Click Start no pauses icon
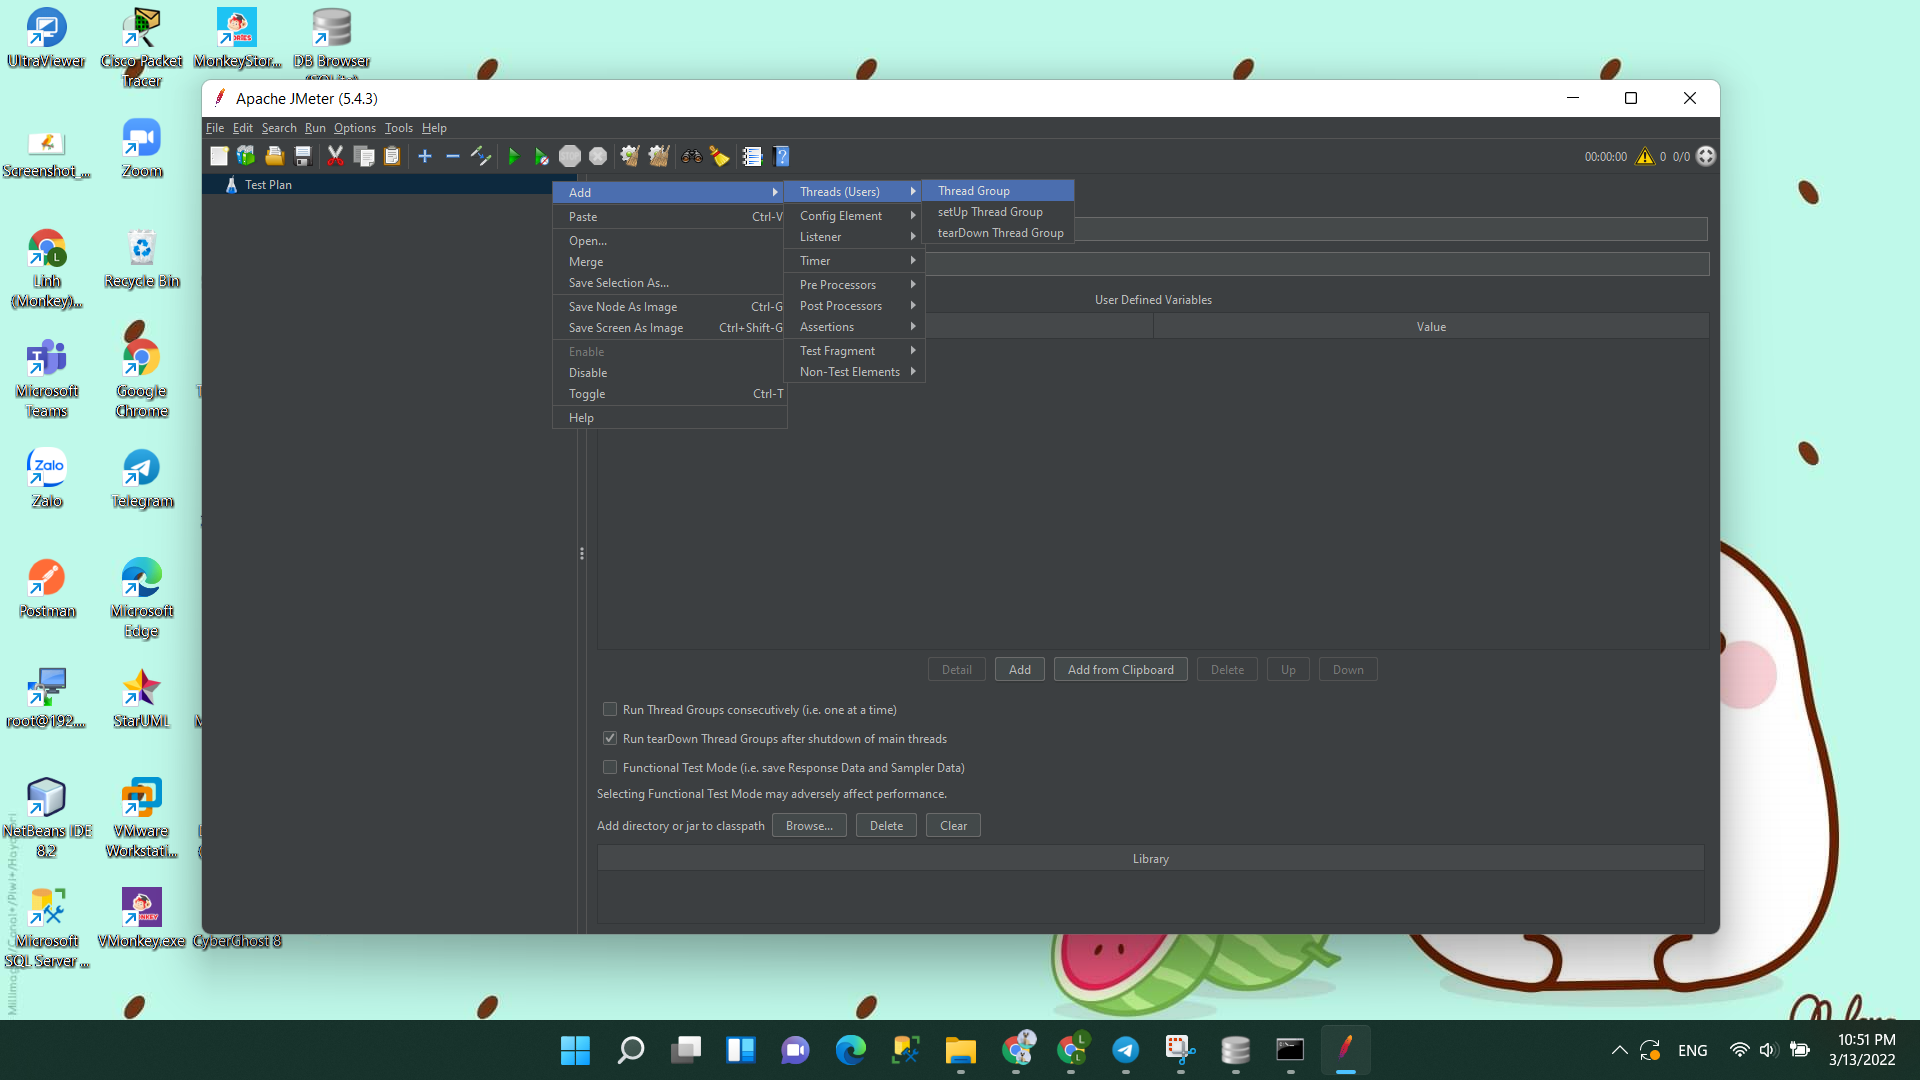The width and height of the screenshot is (1920, 1080). (x=541, y=156)
